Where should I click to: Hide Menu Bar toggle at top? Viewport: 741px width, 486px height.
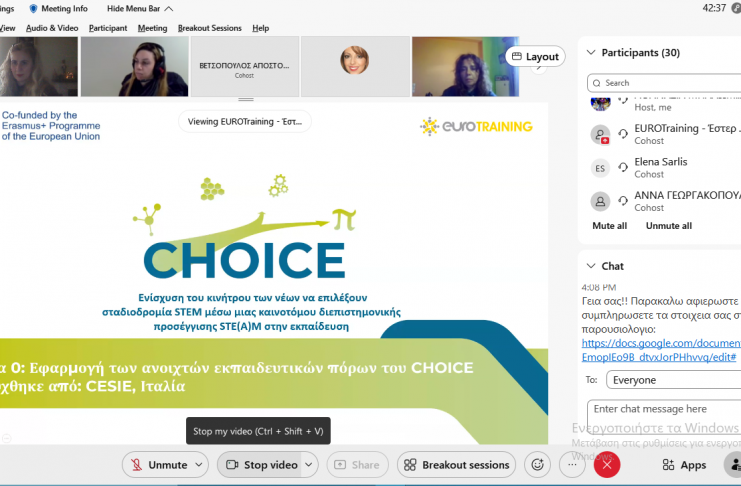coord(140,9)
